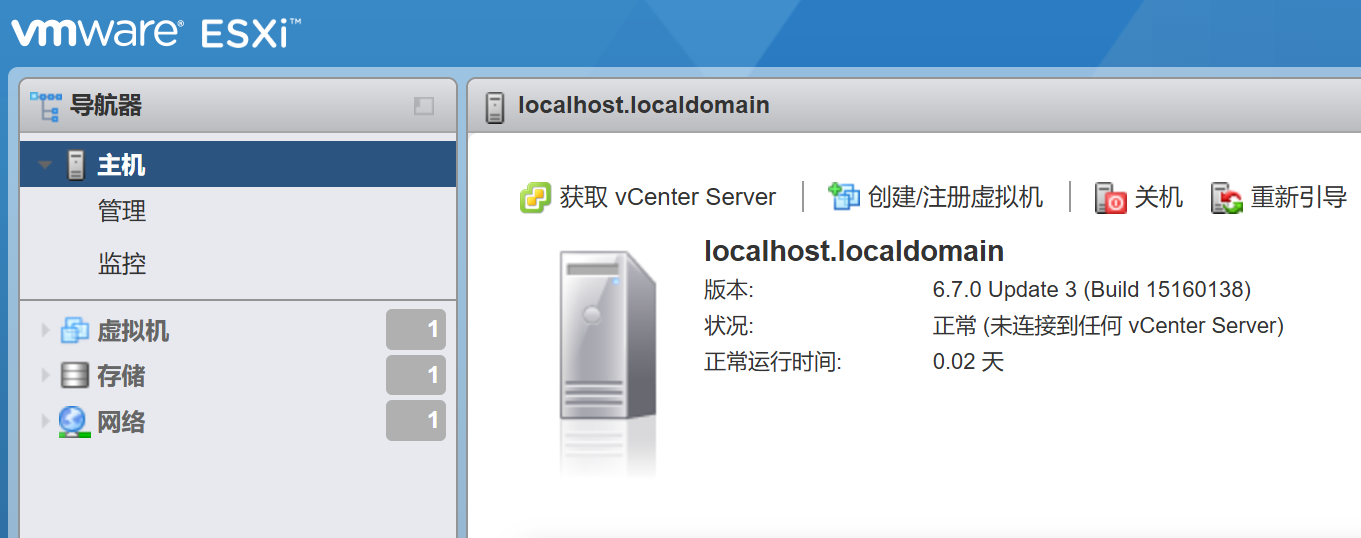Image resolution: width=1361 pixels, height=538 pixels.
Task: Click the storage count badge
Action: tap(416, 375)
